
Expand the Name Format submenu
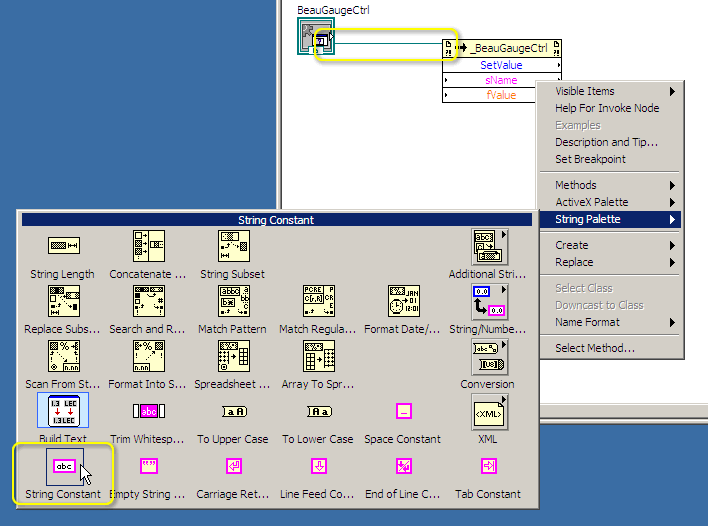[x=612, y=322]
